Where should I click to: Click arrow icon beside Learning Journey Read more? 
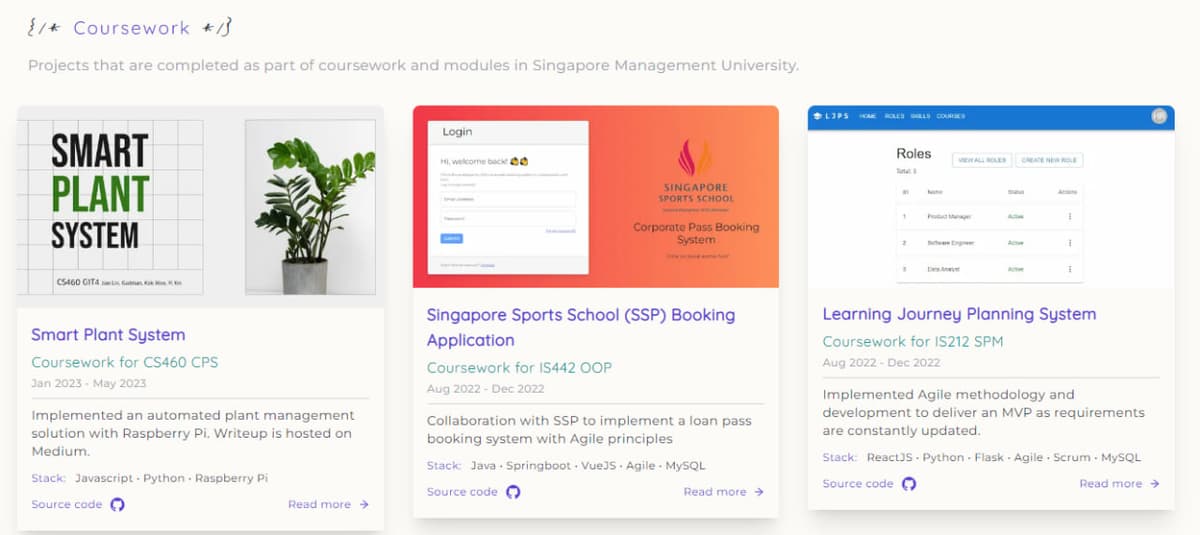(x=1155, y=484)
